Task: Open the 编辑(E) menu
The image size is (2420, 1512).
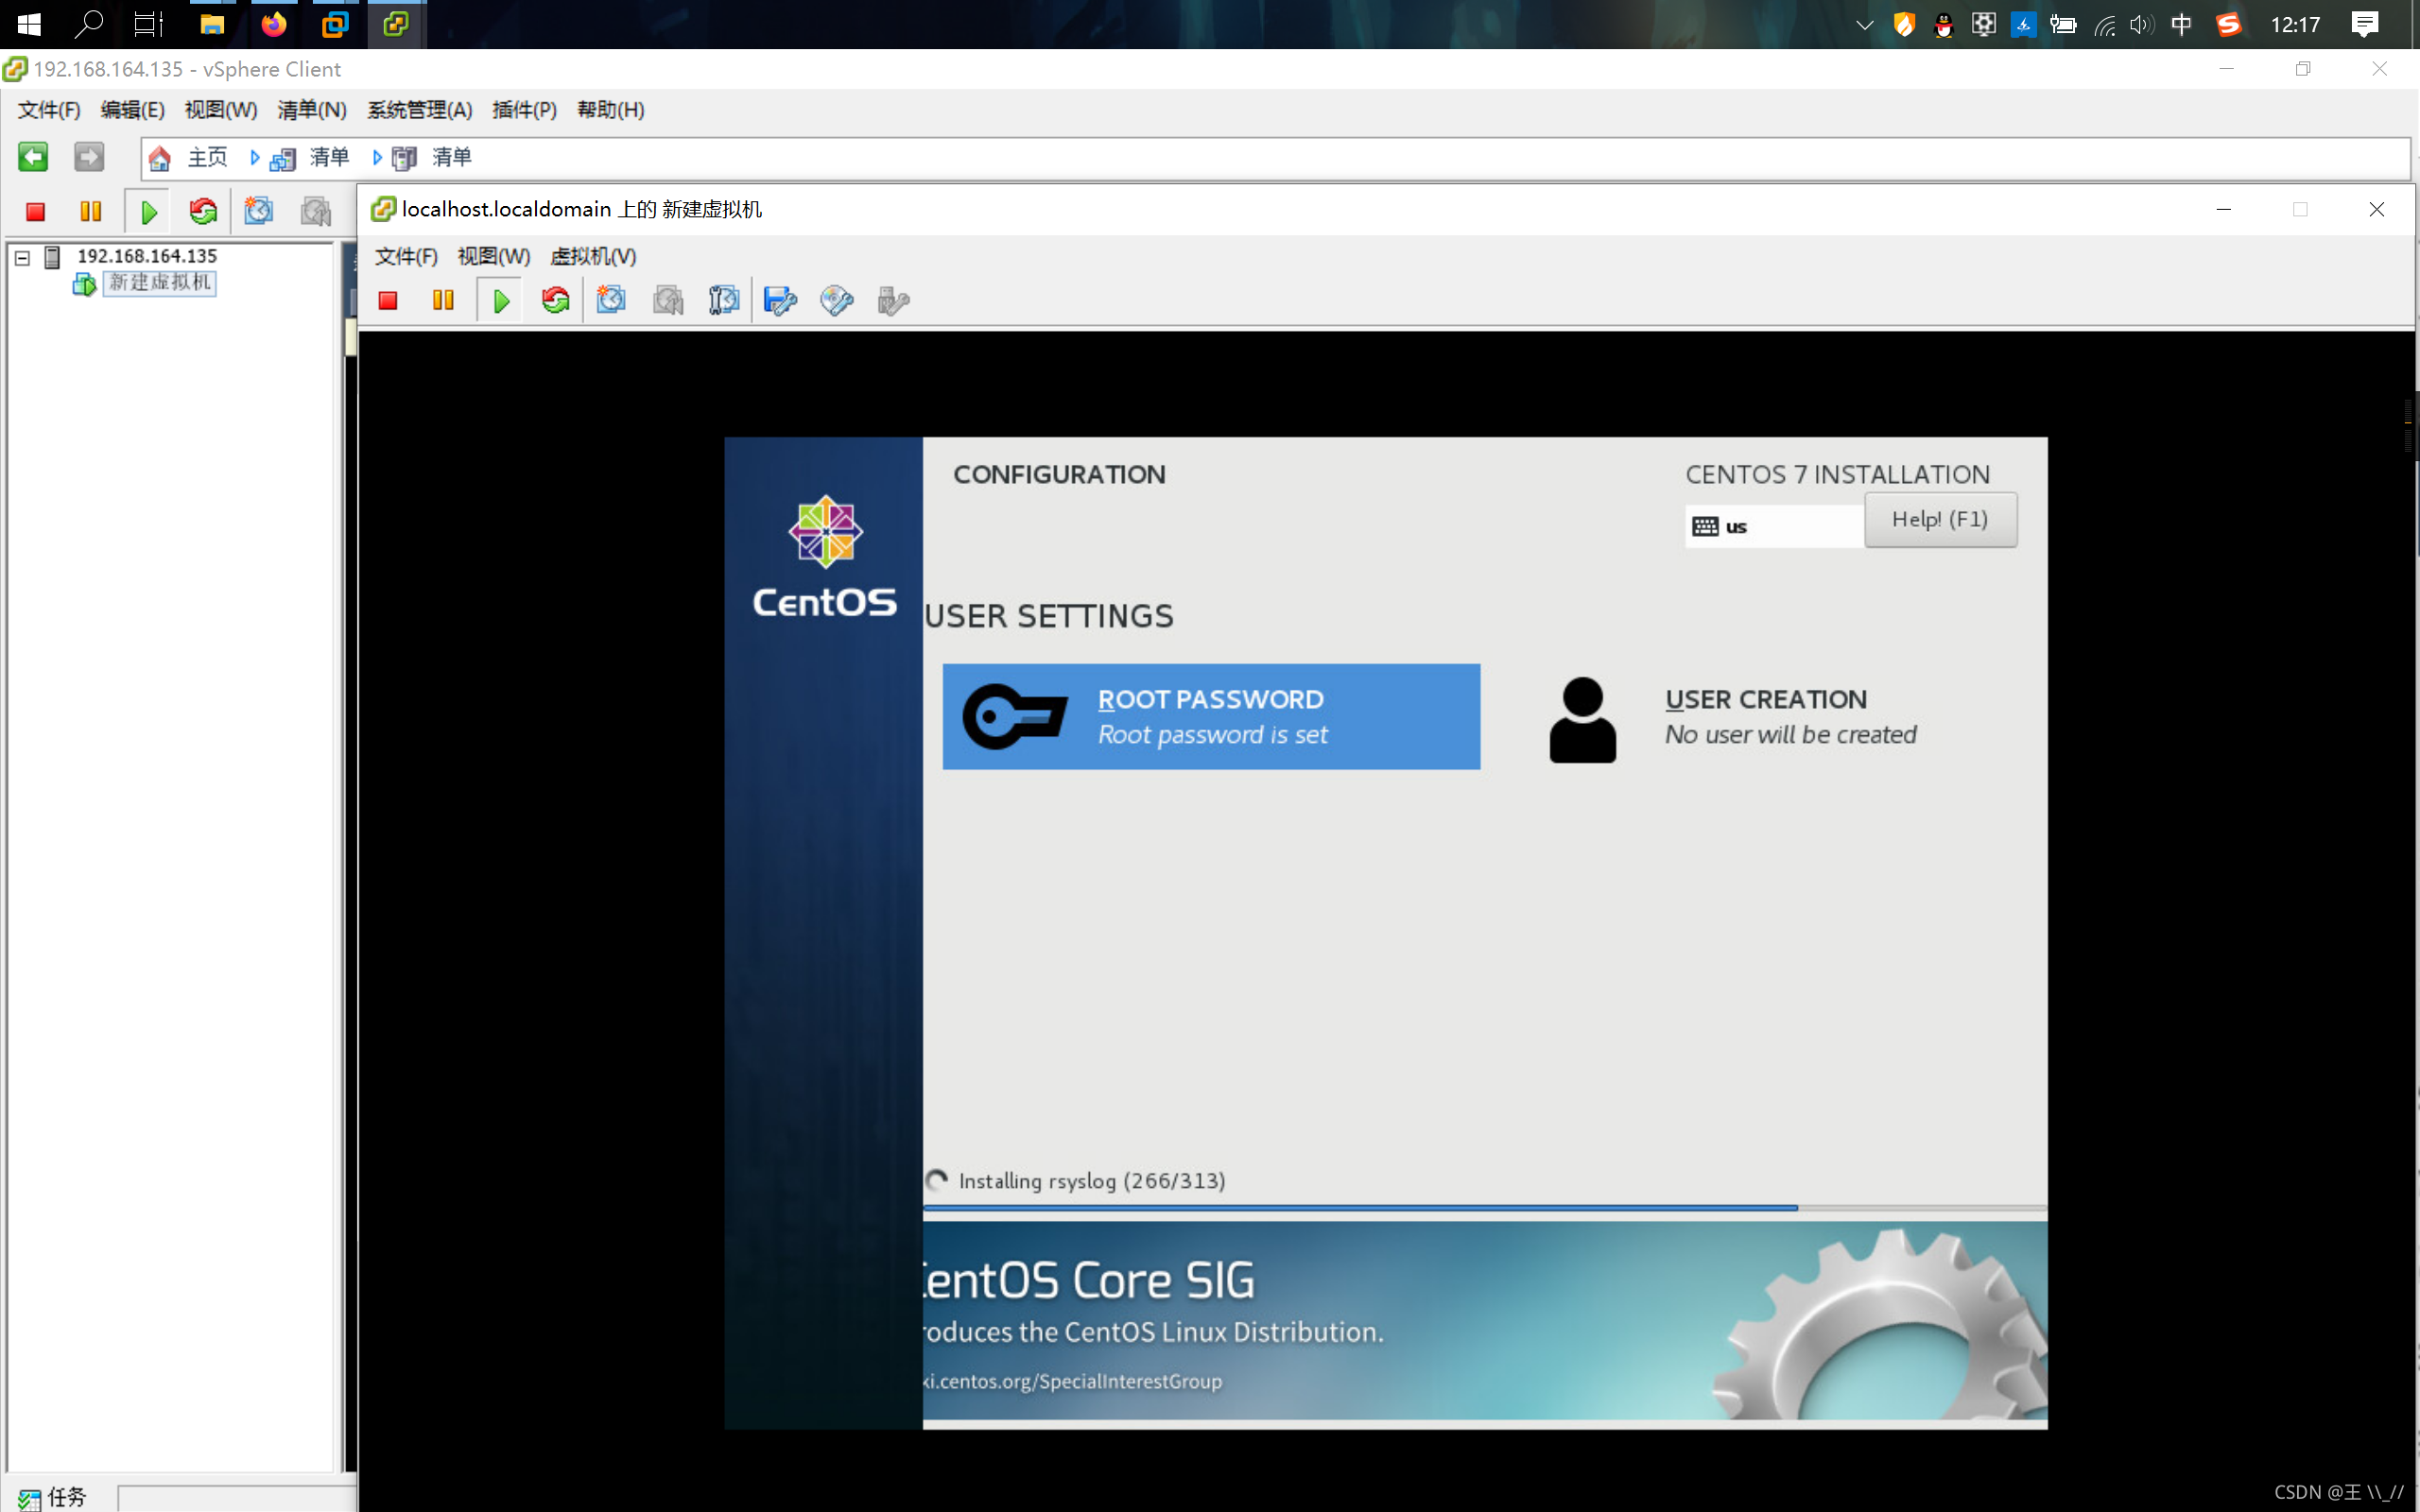Action: coord(132,110)
